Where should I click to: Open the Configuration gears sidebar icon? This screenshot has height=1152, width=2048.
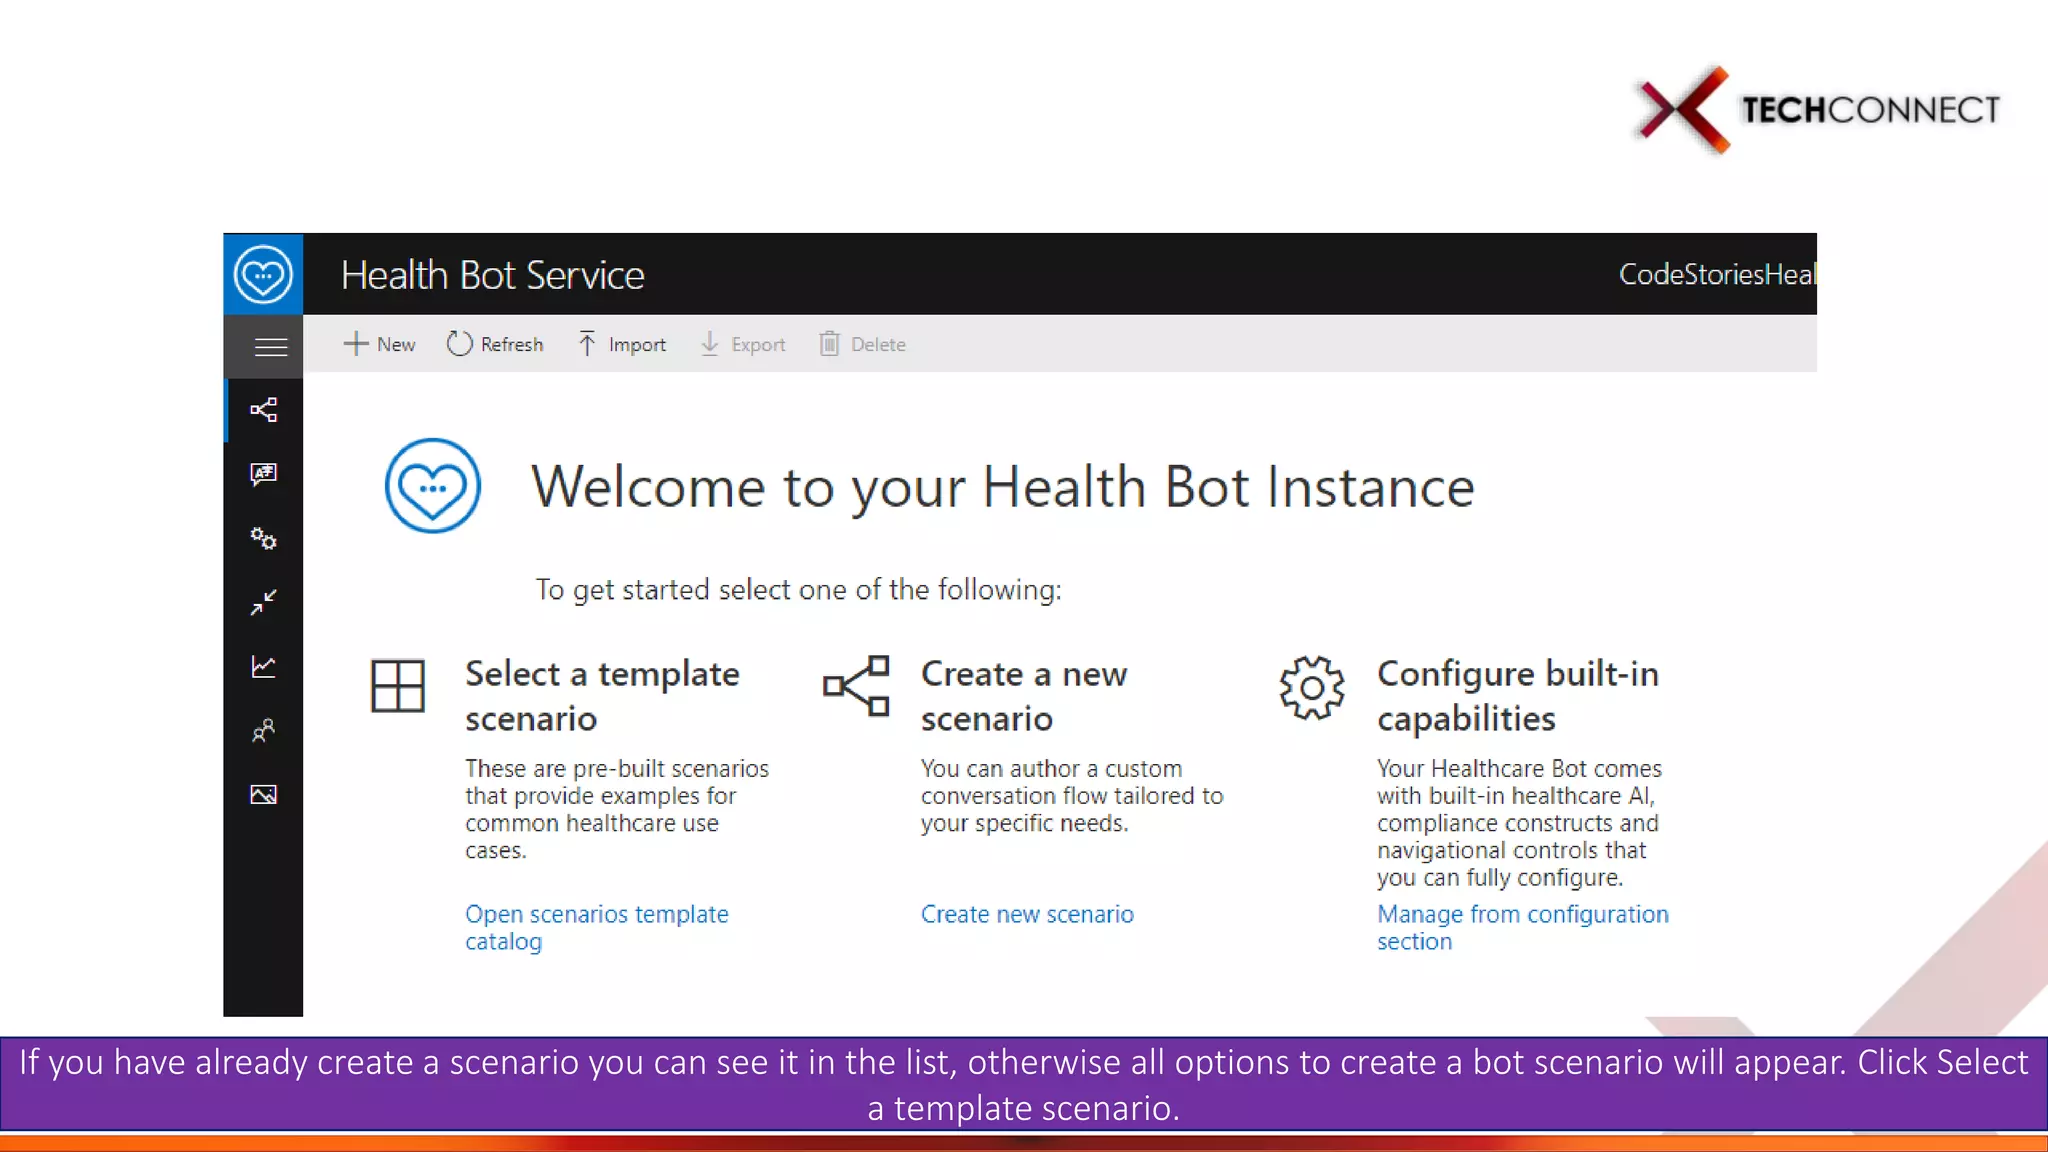264,538
